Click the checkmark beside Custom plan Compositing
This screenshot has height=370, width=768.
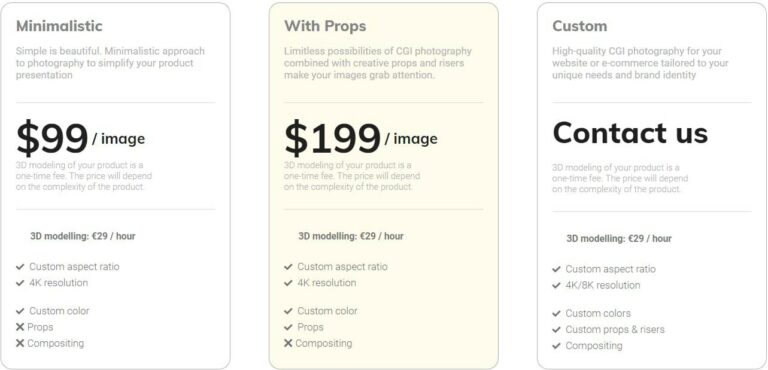pos(556,345)
